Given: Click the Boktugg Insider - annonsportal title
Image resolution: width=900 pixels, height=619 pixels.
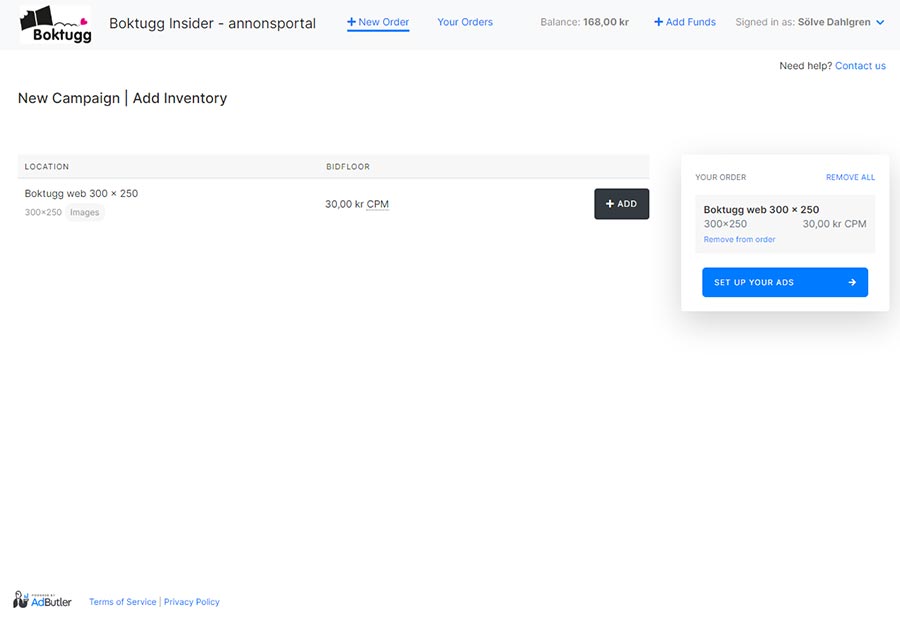Looking at the screenshot, I should pyautogui.click(x=212, y=24).
